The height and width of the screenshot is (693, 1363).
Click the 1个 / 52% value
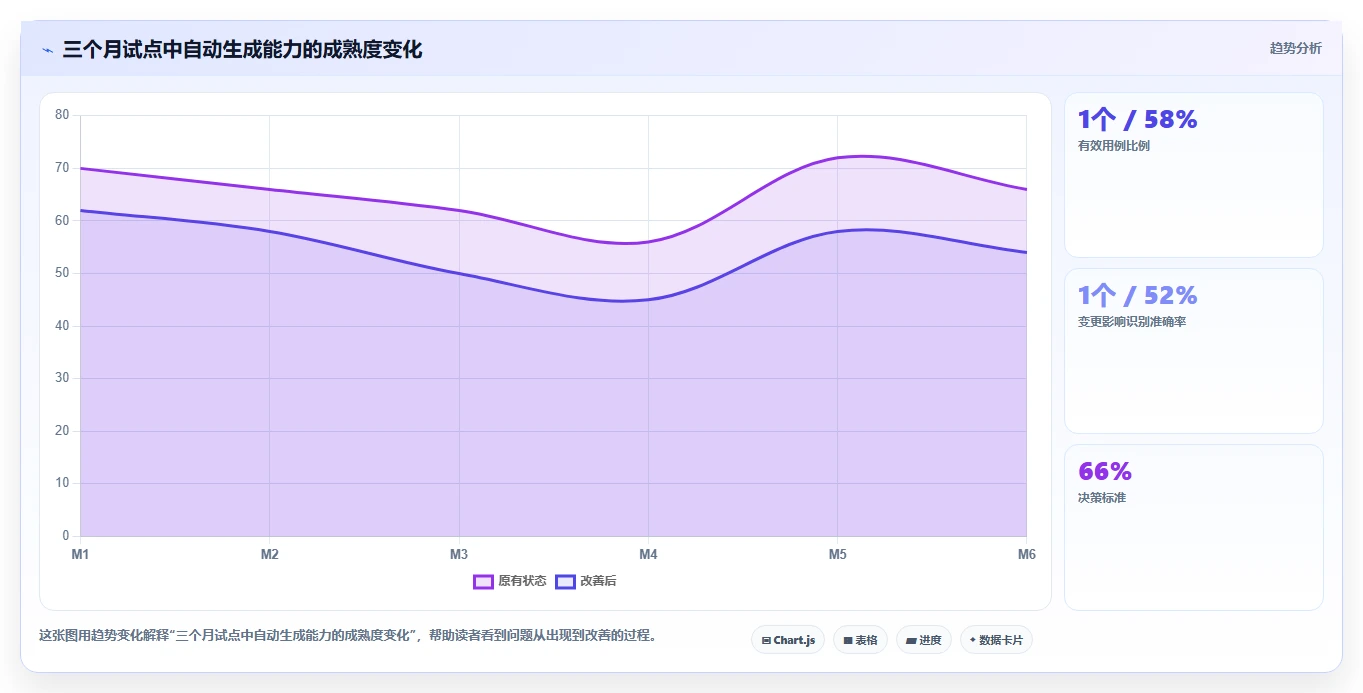1137,296
